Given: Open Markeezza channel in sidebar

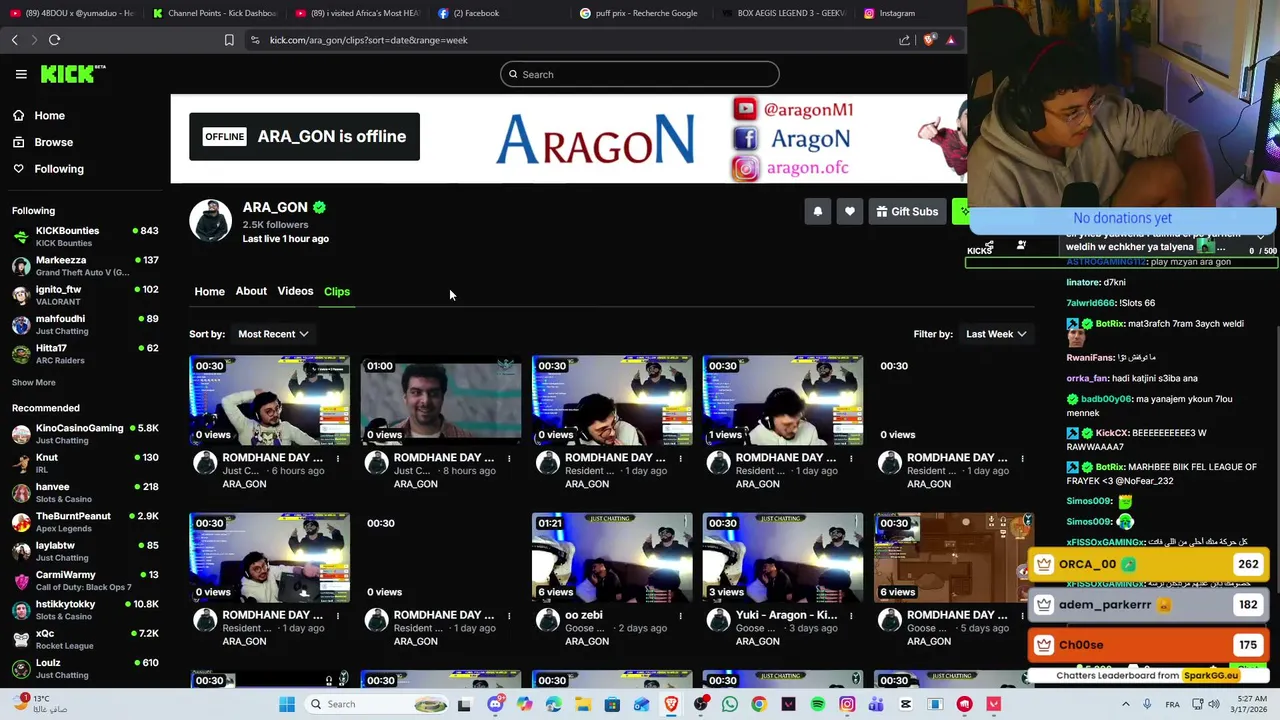Looking at the screenshot, I should (85, 265).
